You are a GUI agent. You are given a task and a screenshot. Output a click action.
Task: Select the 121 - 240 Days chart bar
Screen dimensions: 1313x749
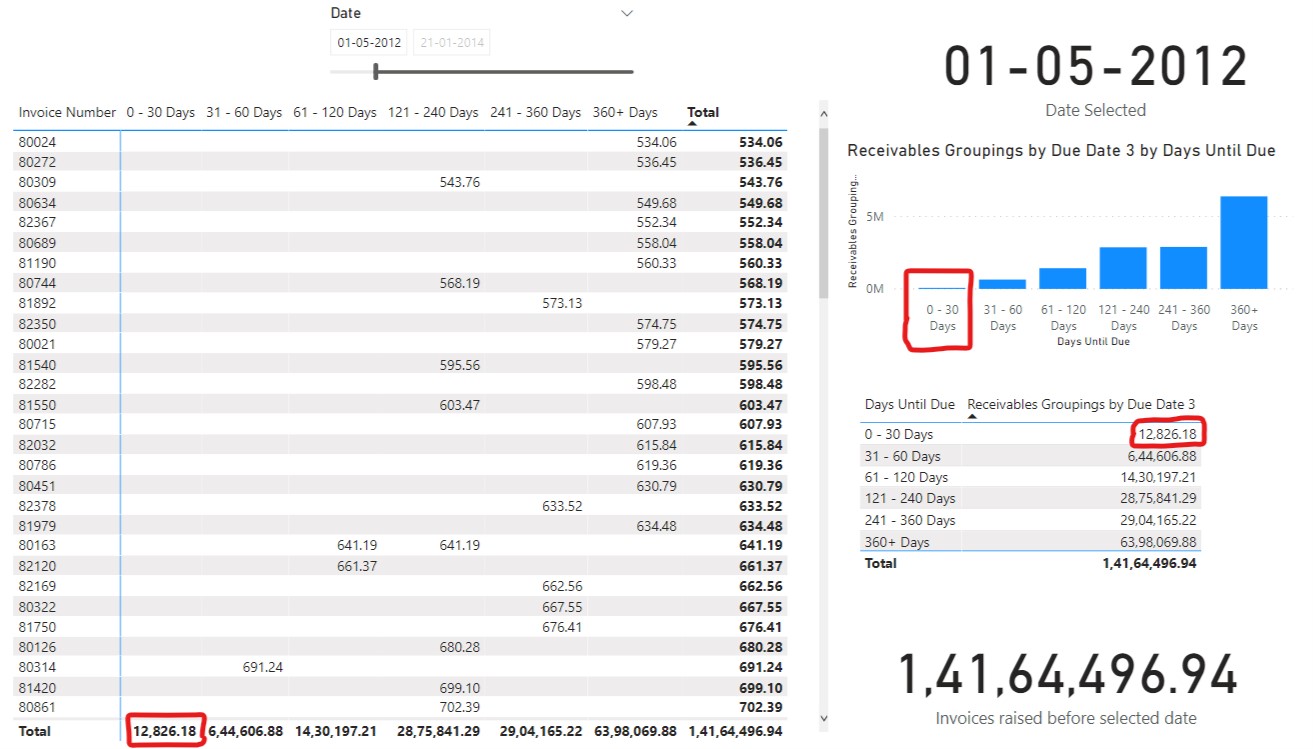(1123, 268)
